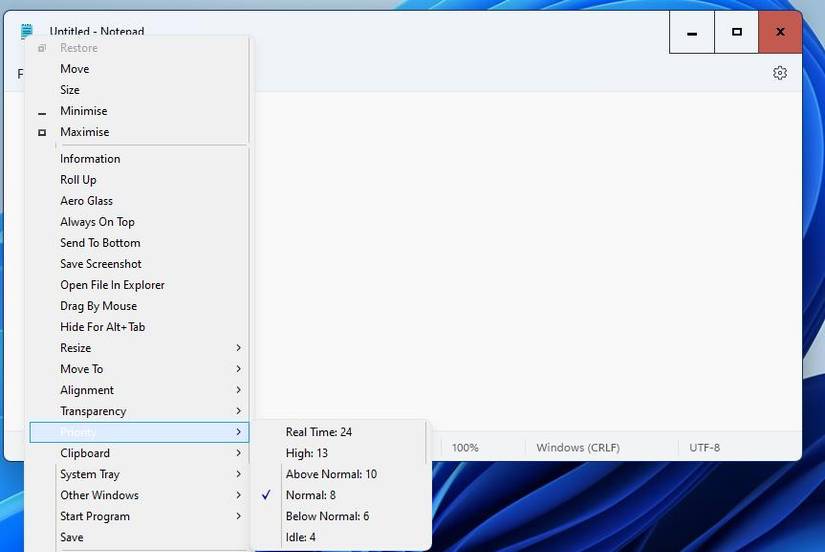Screen dimensions: 825x552
Task: Select Roll Up menu entry
Action: [139, 180]
